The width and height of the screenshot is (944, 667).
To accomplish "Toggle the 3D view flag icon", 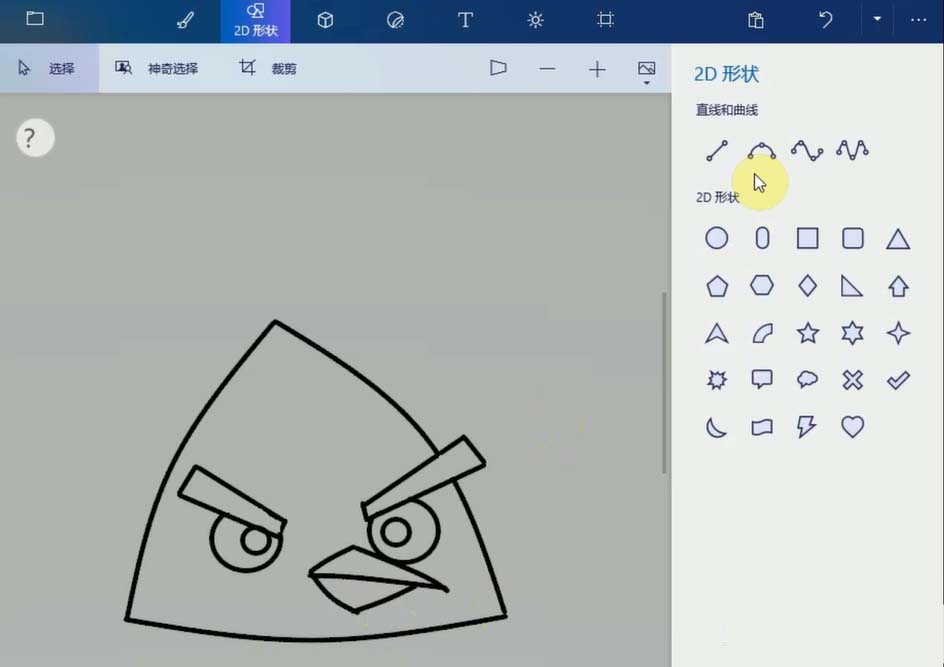I will [x=498, y=68].
